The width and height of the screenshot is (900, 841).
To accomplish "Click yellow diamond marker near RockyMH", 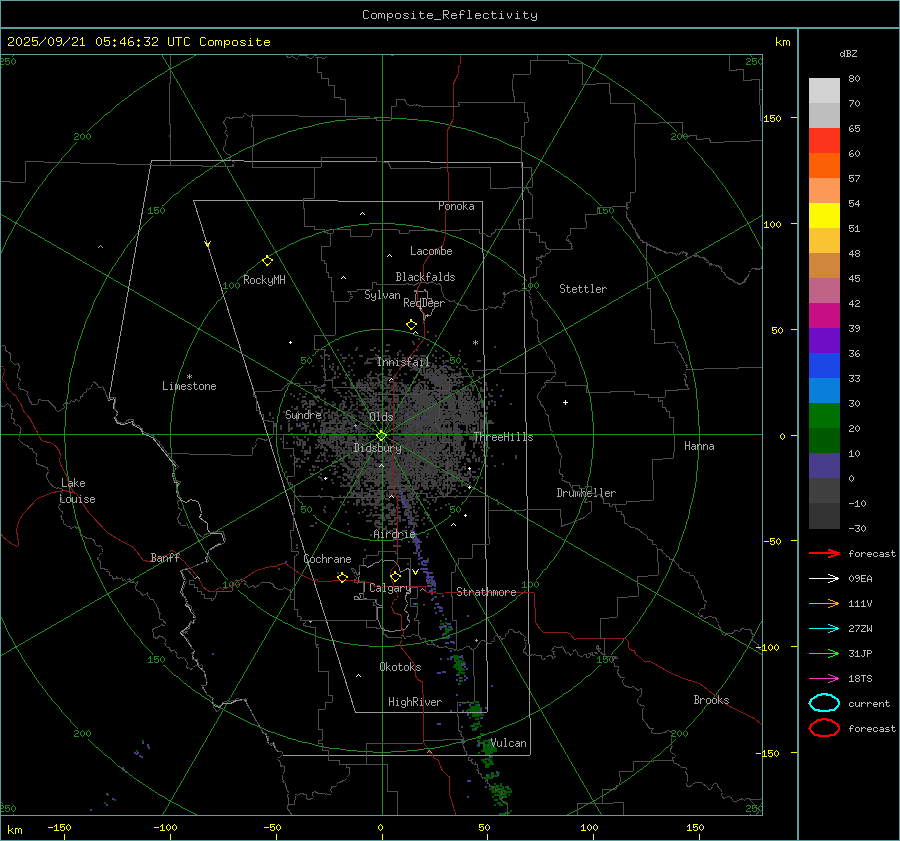I will pos(267,260).
